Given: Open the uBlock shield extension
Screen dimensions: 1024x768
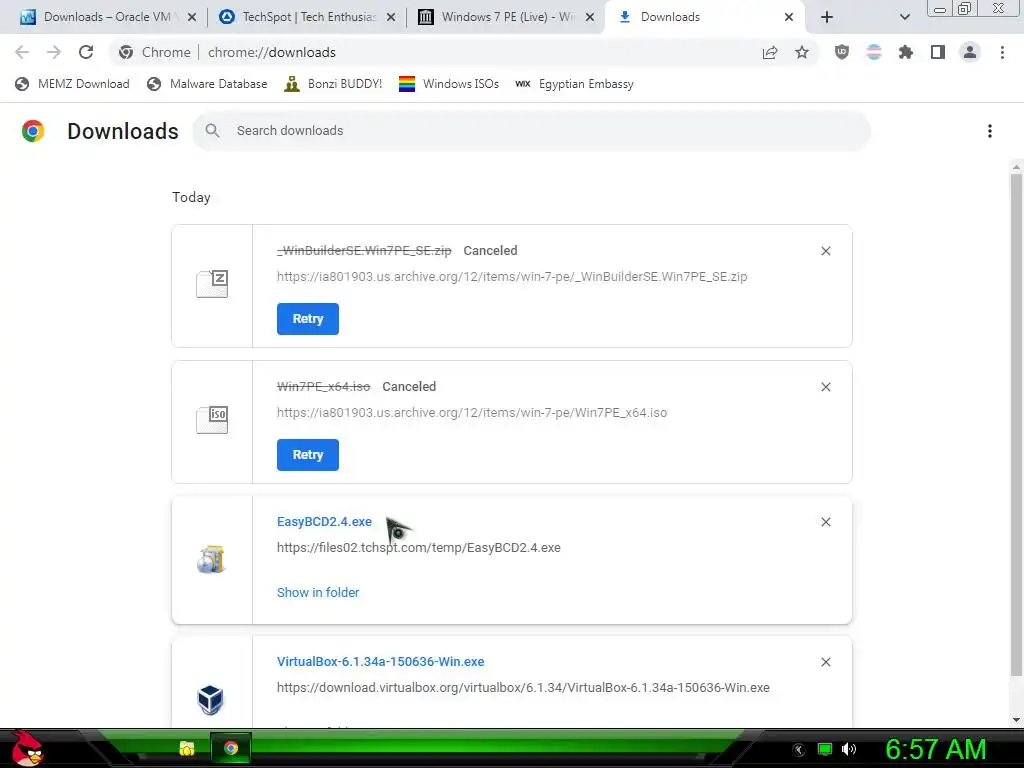Looking at the screenshot, I should point(842,52).
